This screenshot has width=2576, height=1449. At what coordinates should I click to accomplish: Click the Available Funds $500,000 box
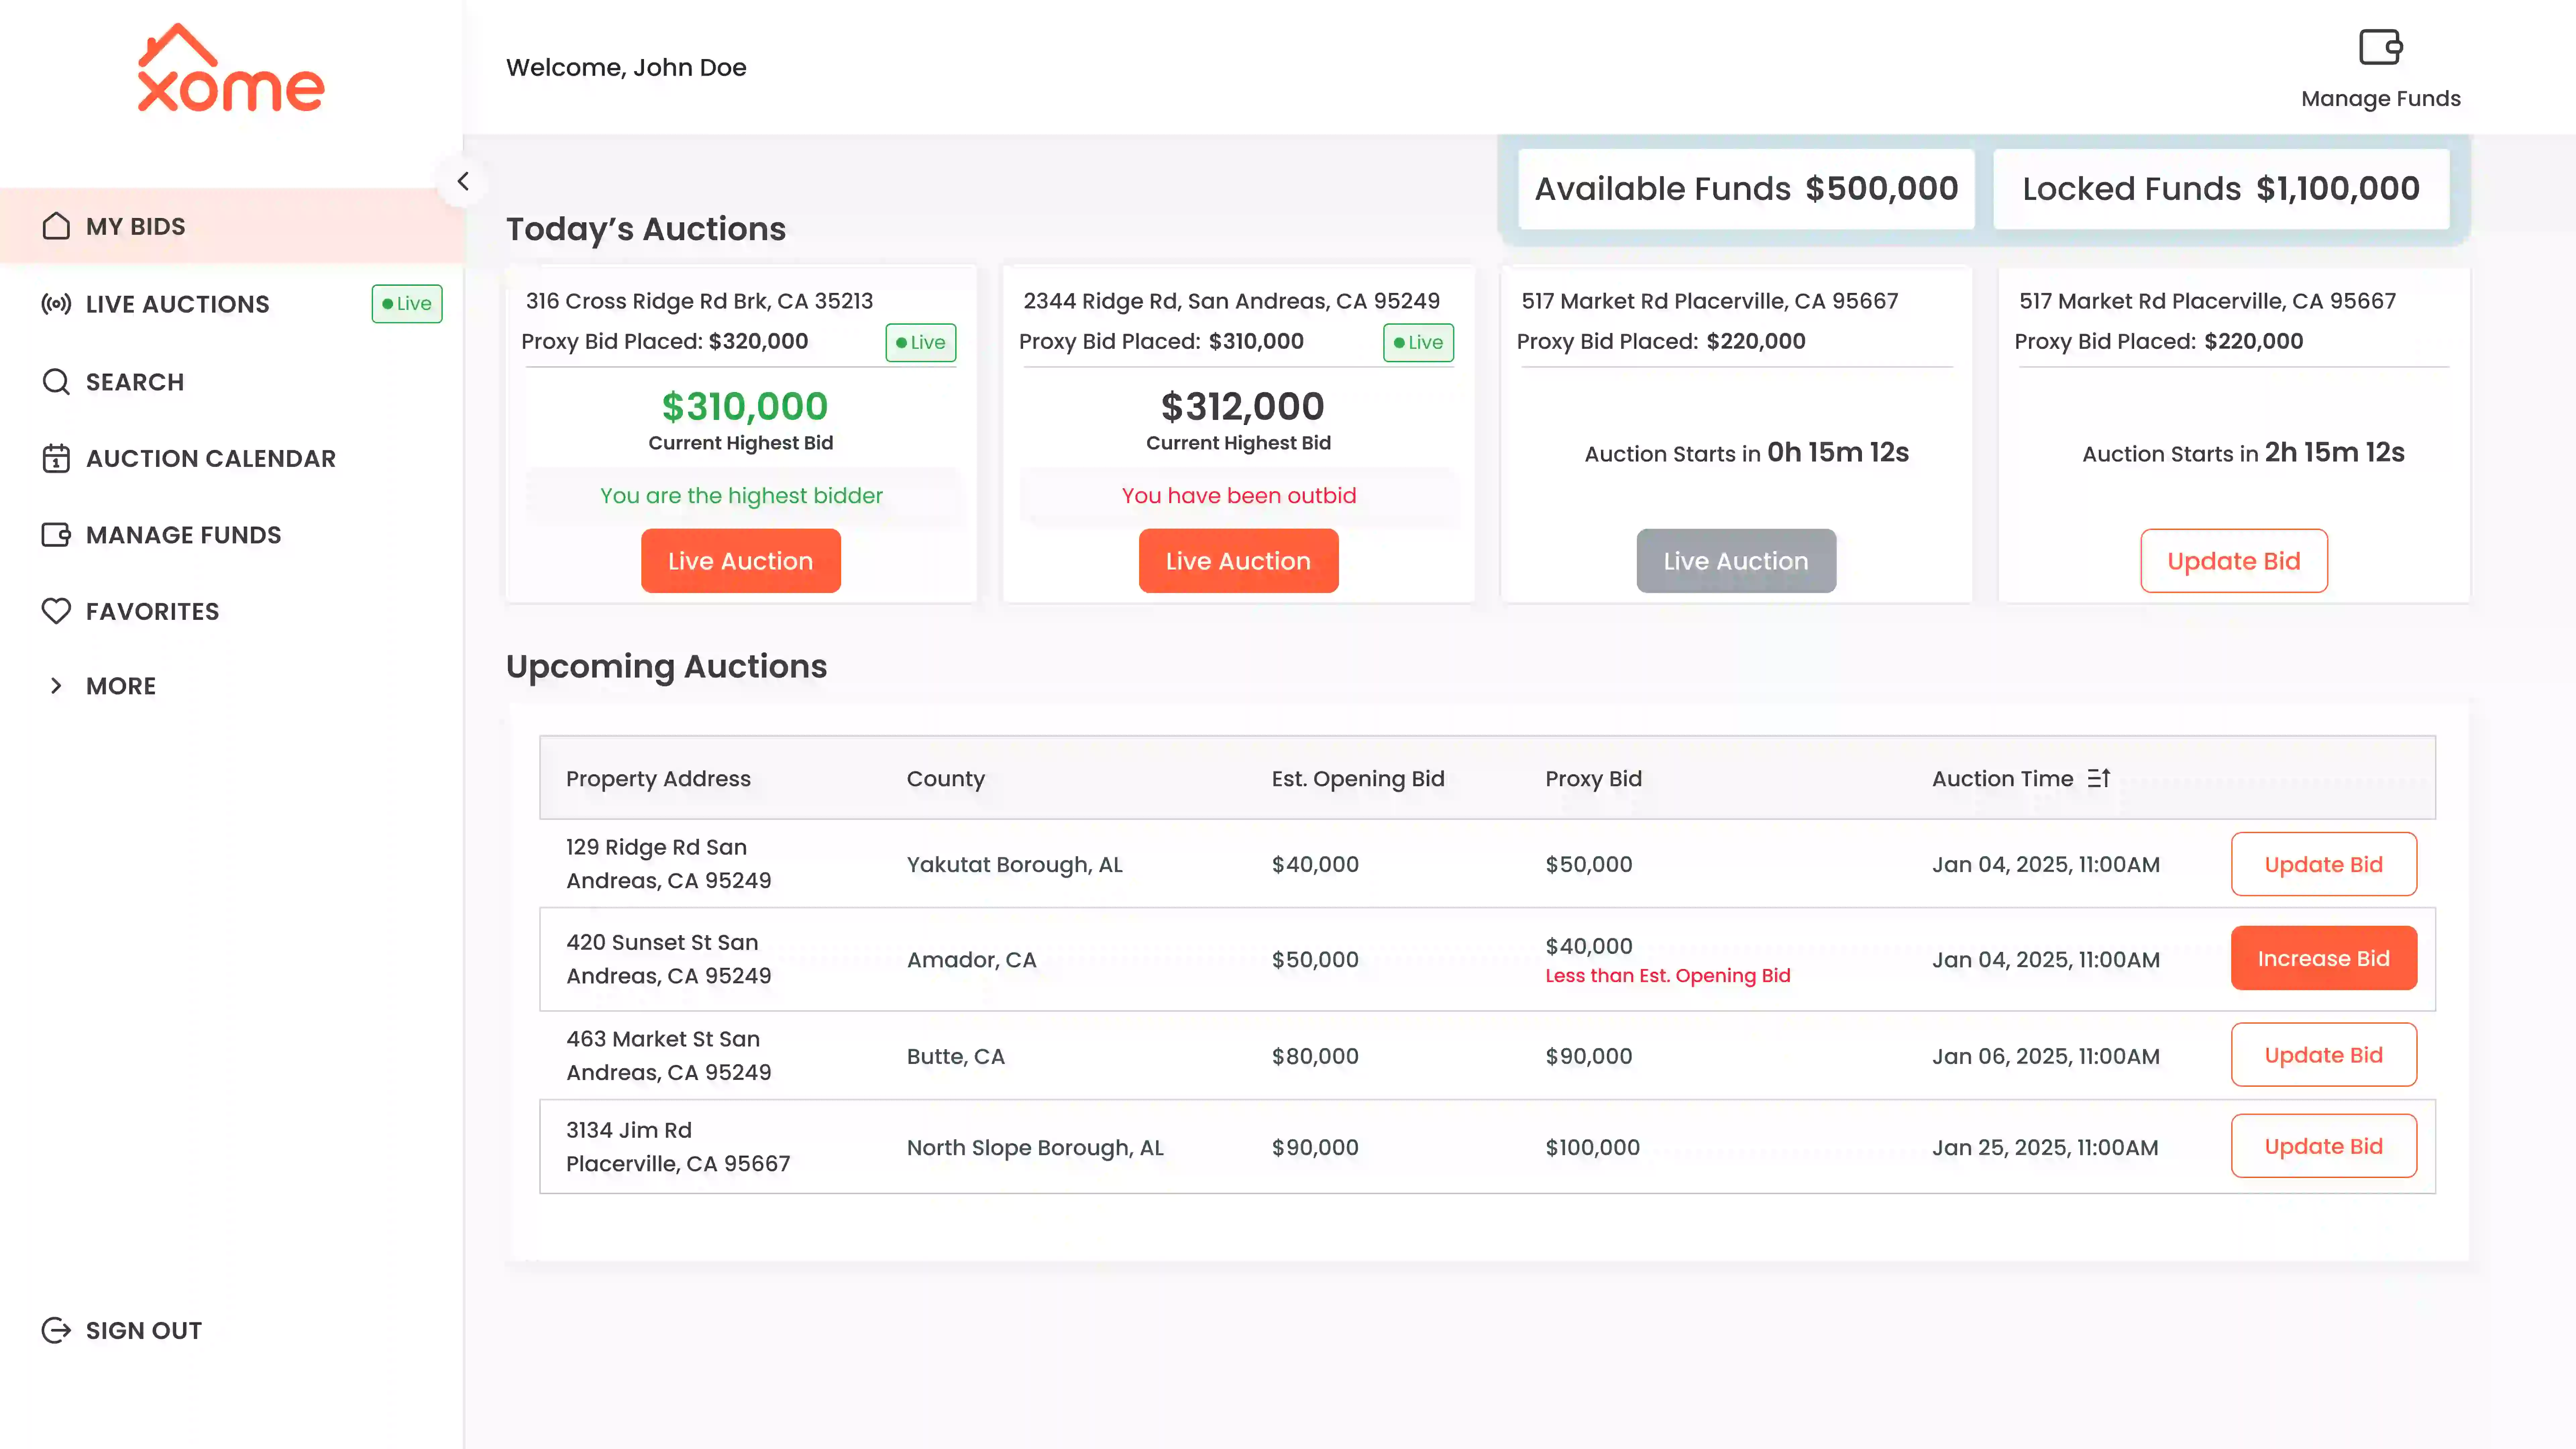1746,189
